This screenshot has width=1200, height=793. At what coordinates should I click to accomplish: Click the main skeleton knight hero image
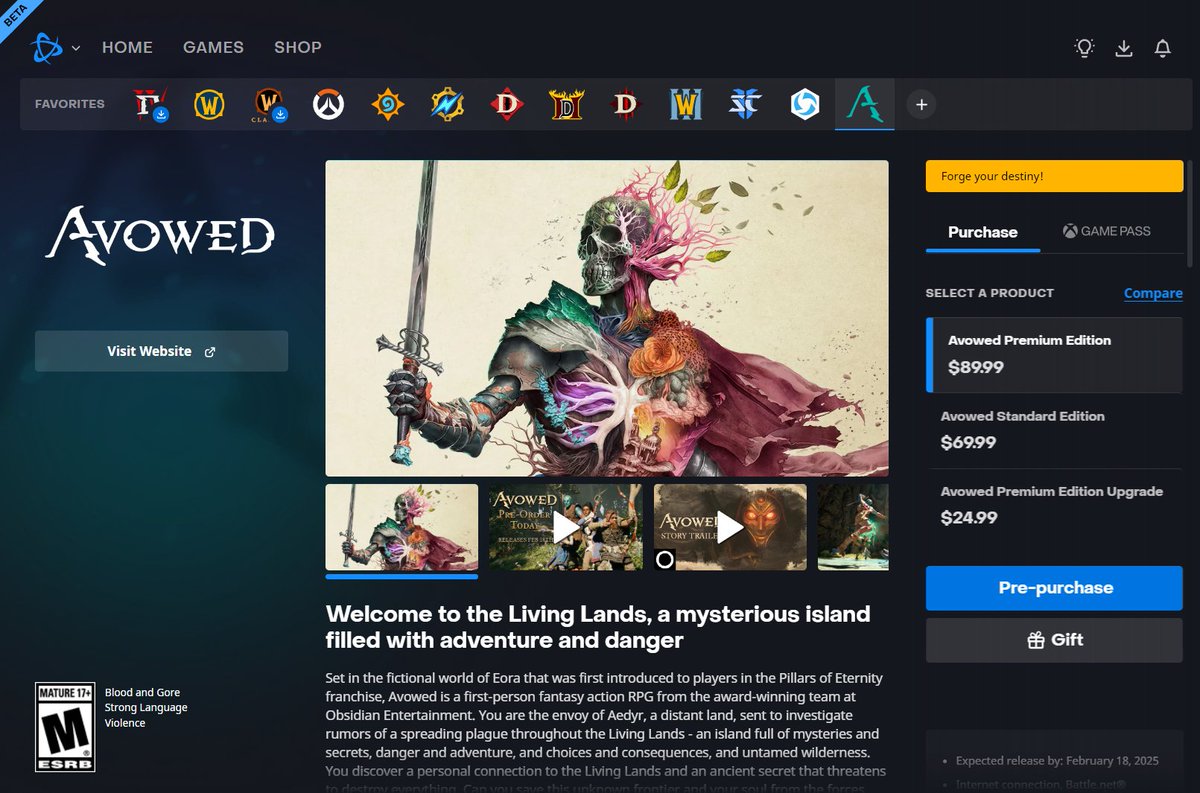(607, 318)
